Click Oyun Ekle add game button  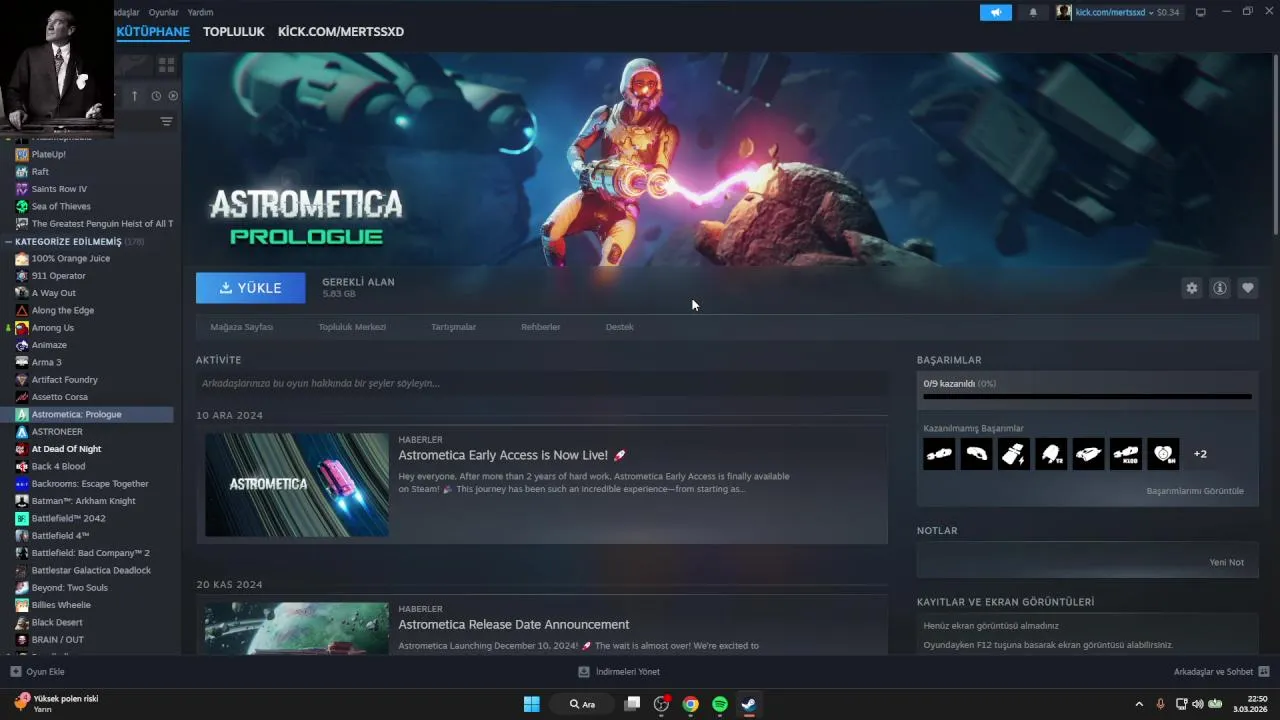[x=38, y=672]
